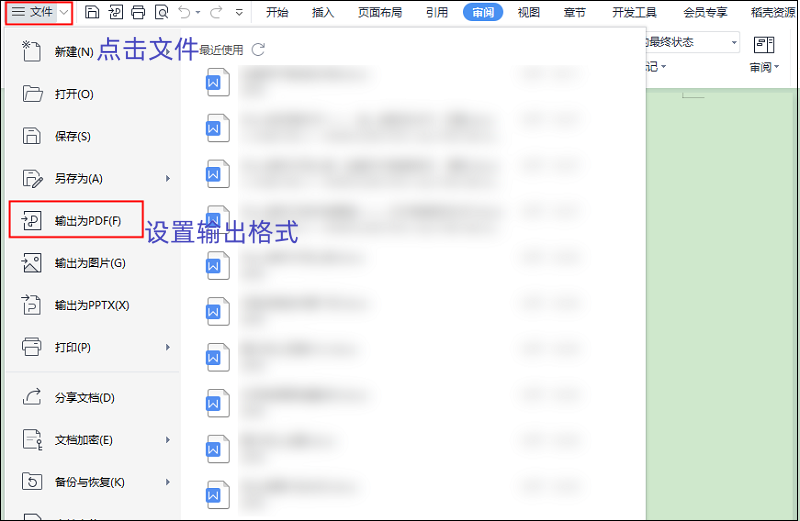
Task: Open the 章节 tab
Action: click(574, 12)
